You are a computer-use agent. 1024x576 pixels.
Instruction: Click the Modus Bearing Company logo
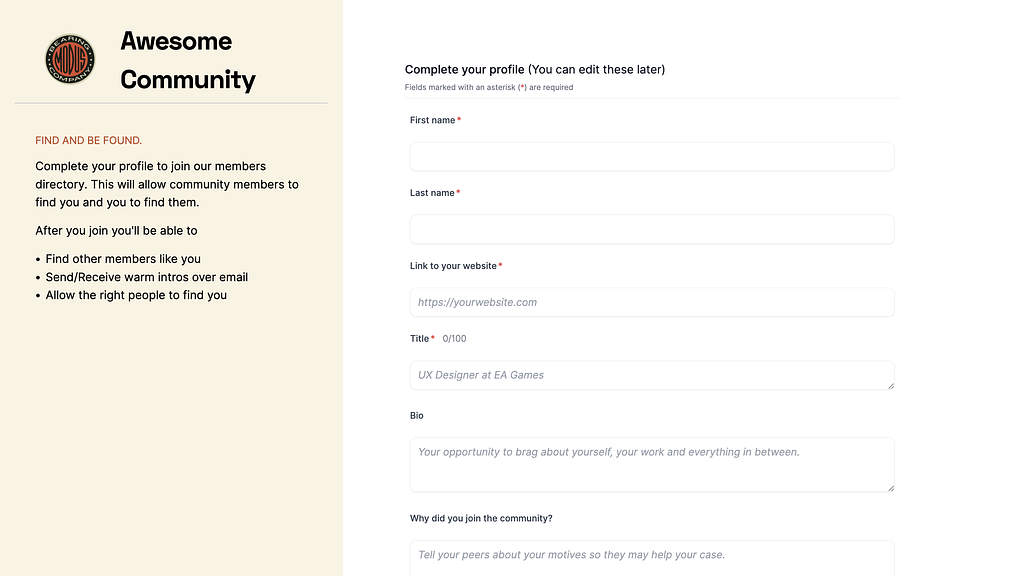(70, 59)
